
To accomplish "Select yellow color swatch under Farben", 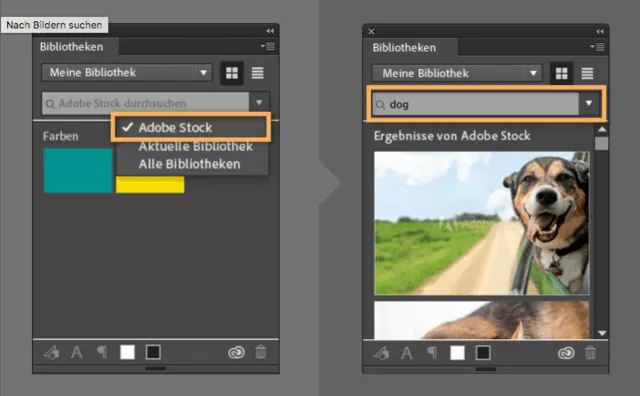I will tap(150, 185).
